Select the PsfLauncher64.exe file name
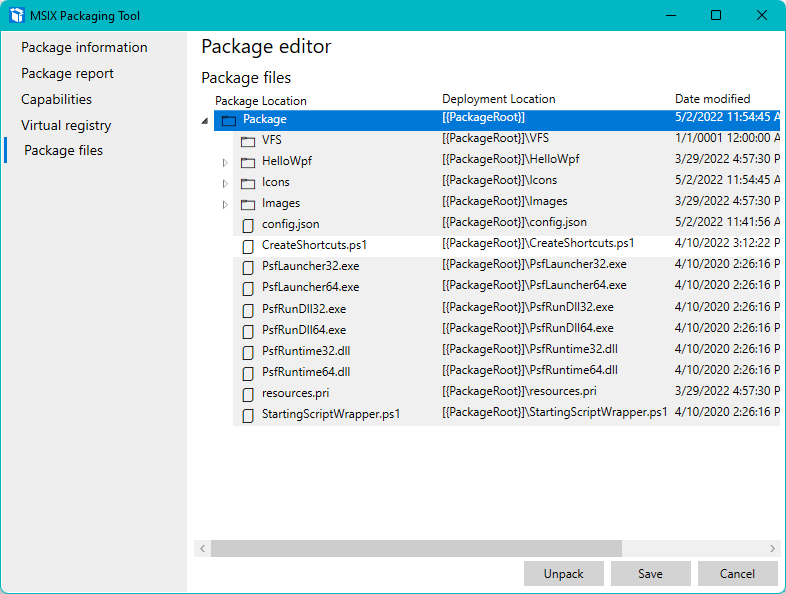The height and width of the screenshot is (594, 786). [x=310, y=287]
